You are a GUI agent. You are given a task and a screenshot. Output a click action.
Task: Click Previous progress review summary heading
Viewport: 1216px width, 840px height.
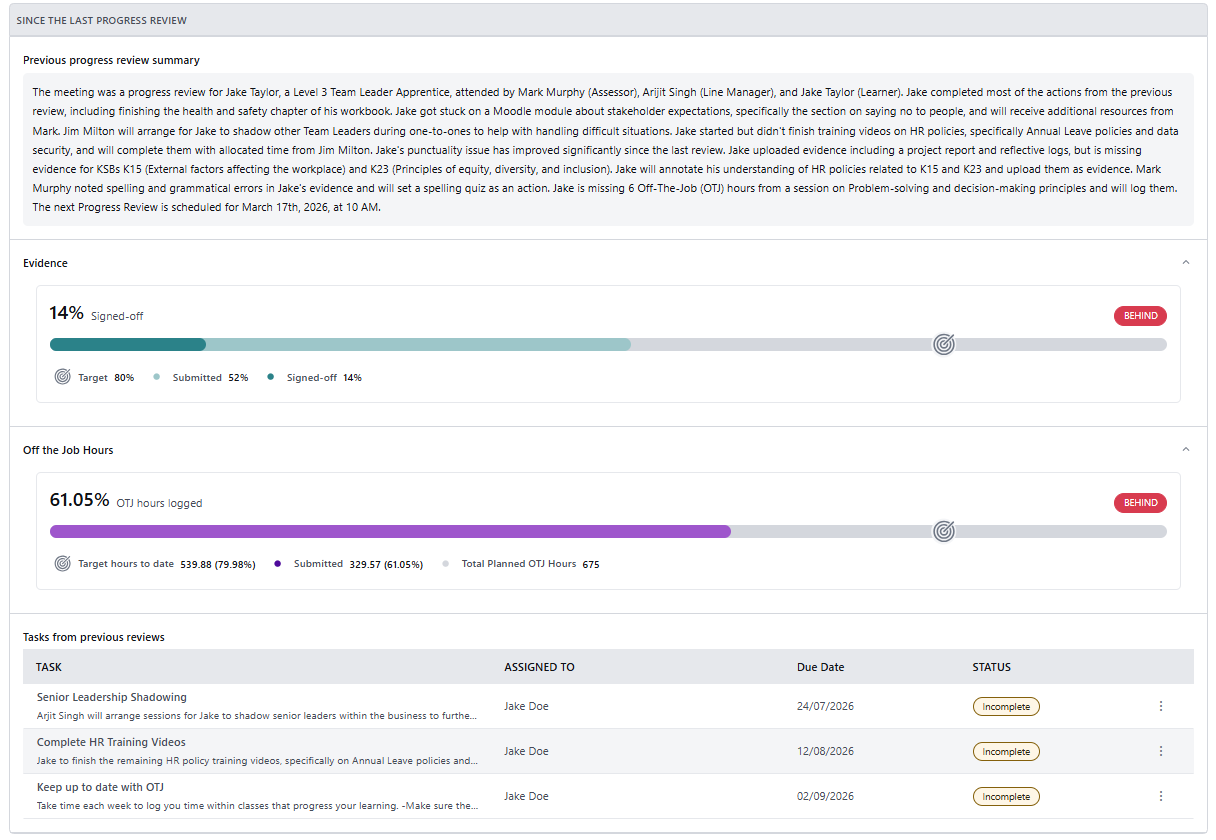pos(111,60)
